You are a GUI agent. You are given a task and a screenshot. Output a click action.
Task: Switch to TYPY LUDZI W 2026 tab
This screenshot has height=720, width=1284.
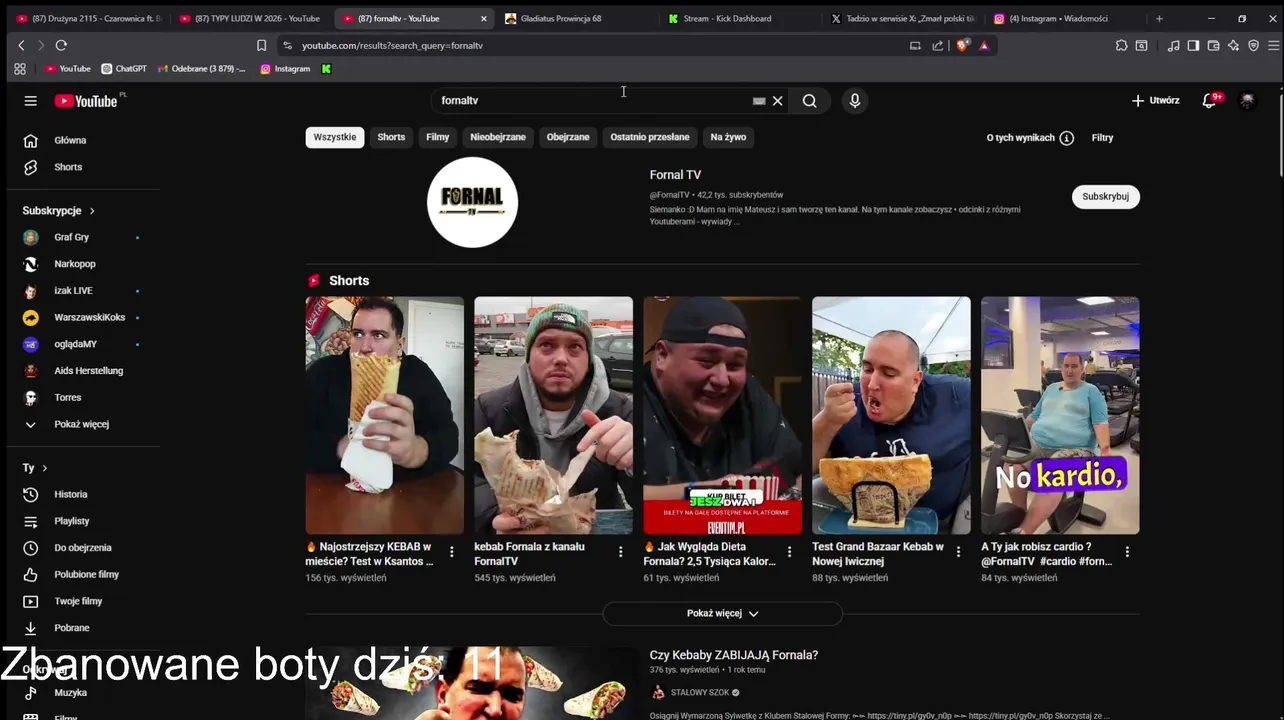[250, 18]
